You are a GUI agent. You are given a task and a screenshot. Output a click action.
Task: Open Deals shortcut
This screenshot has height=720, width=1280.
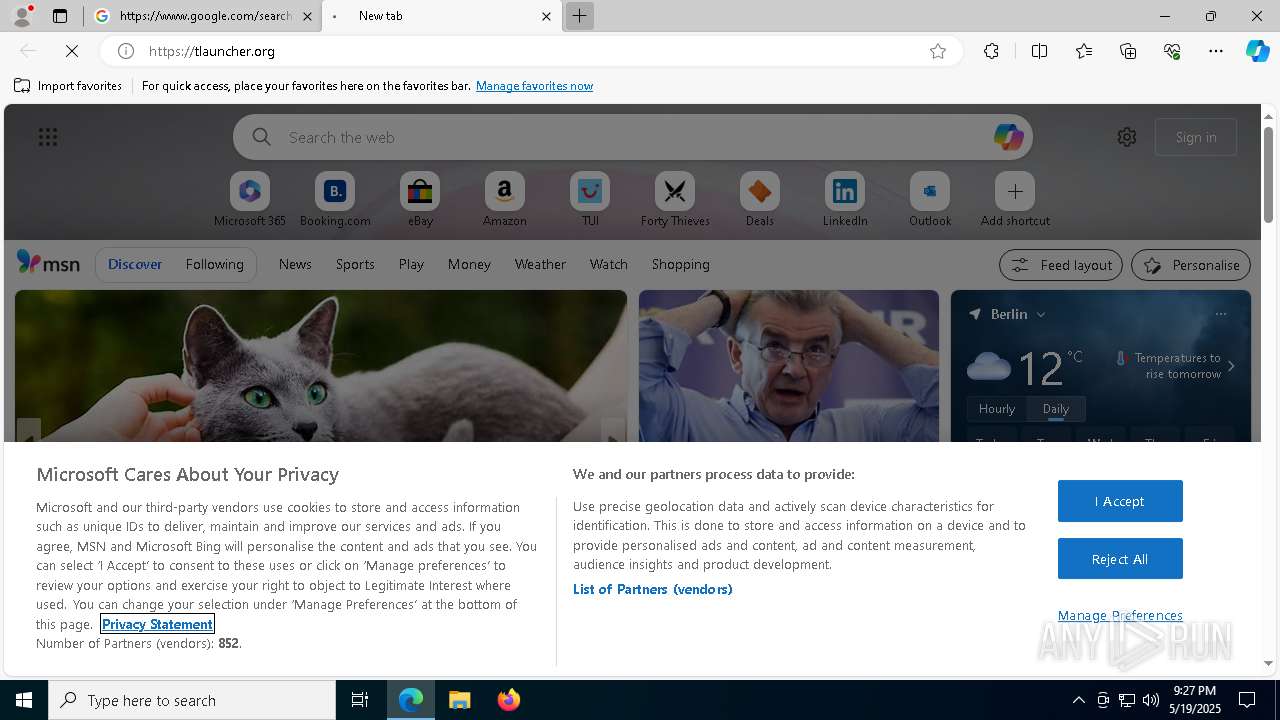[x=760, y=199]
